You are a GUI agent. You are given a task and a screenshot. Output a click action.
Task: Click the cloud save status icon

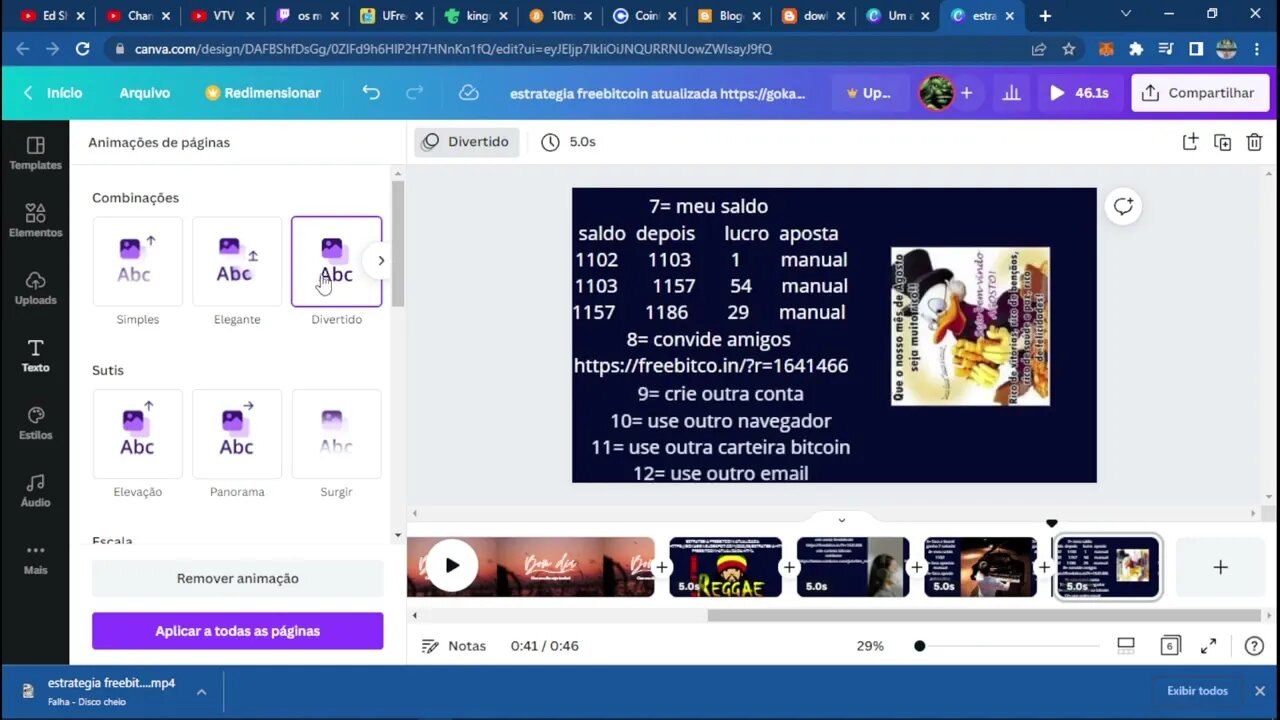[x=468, y=92]
